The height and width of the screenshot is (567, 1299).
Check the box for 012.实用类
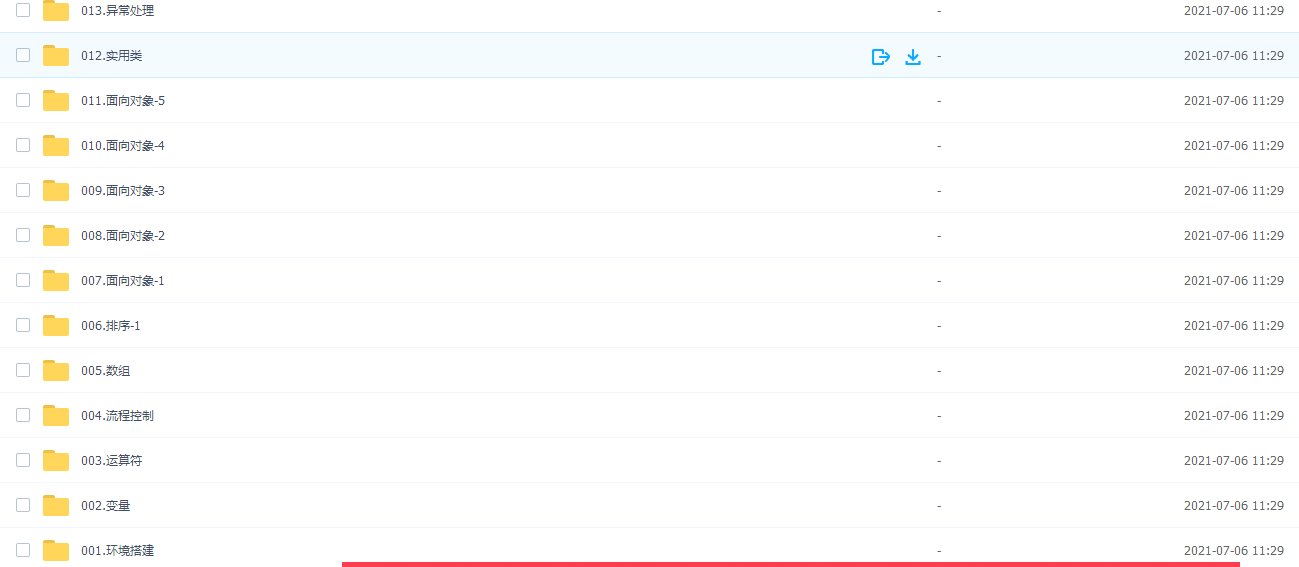pyautogui.click(x=23, y=55)
